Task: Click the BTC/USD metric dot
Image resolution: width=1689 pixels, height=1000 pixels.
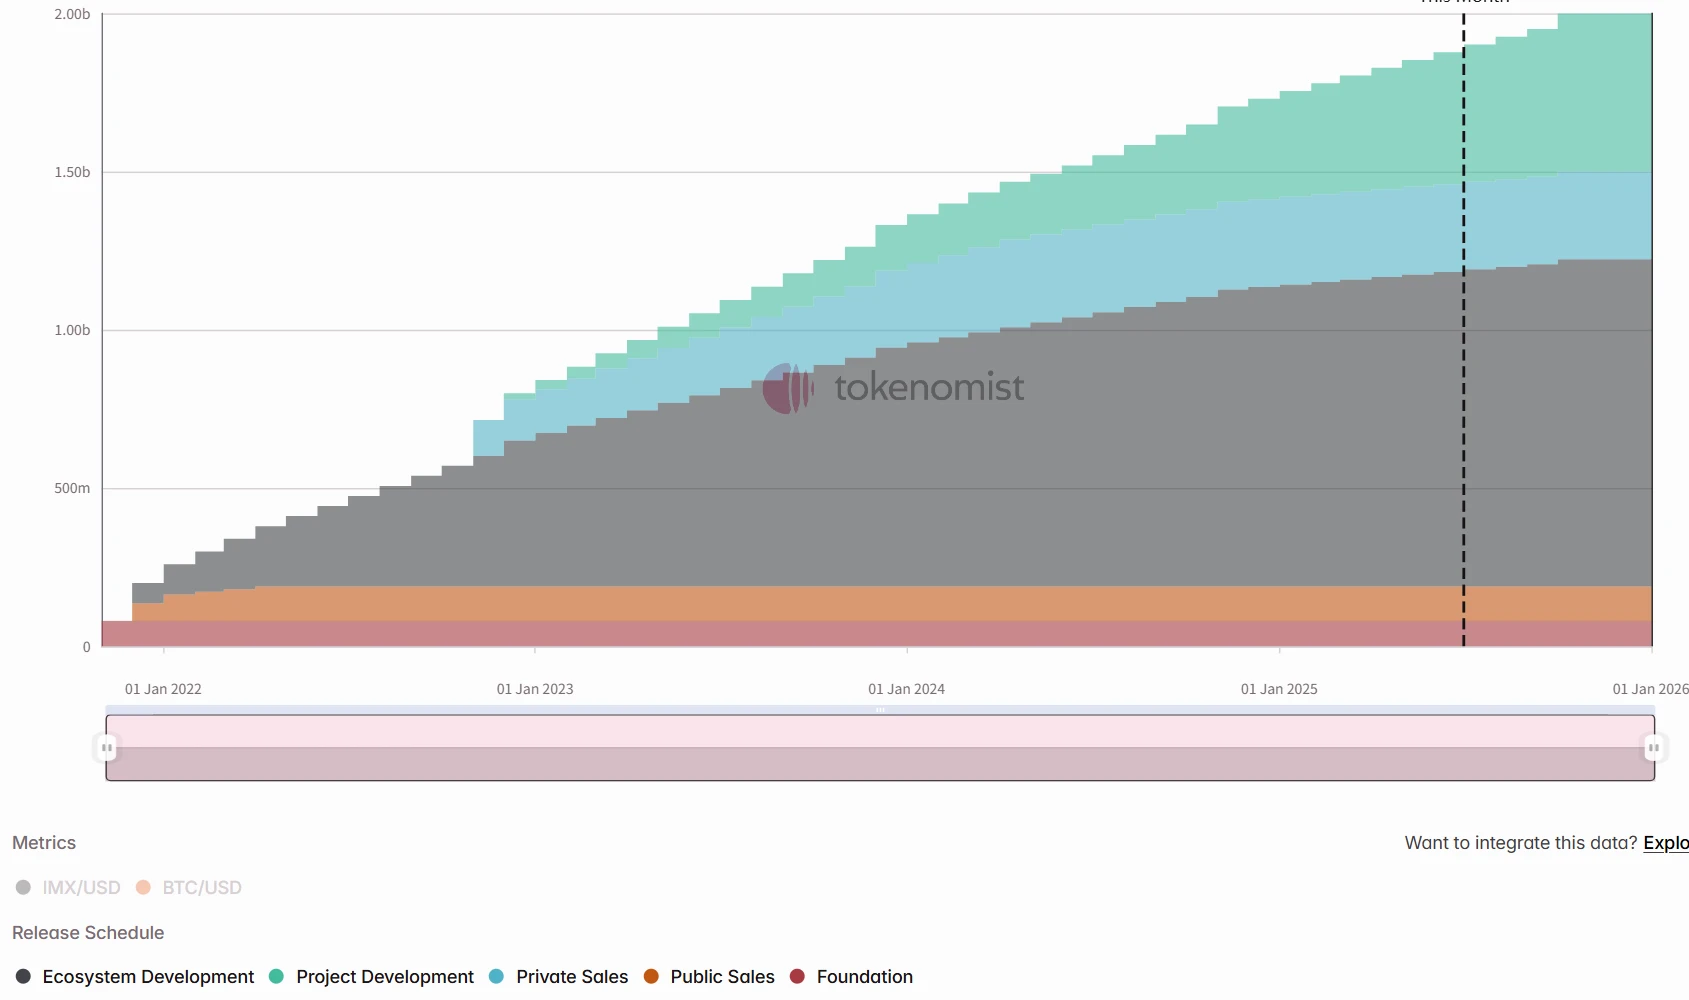Action: 141,887
